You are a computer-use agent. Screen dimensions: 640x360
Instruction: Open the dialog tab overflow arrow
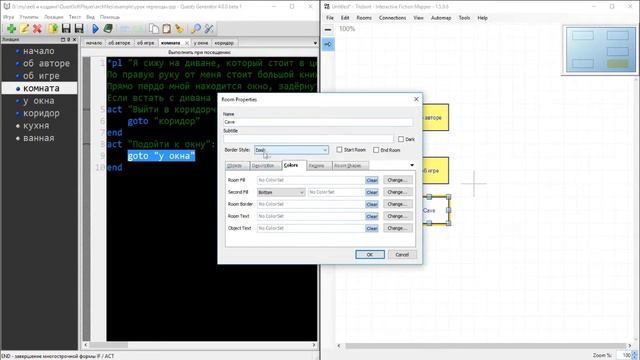point(412,165)
